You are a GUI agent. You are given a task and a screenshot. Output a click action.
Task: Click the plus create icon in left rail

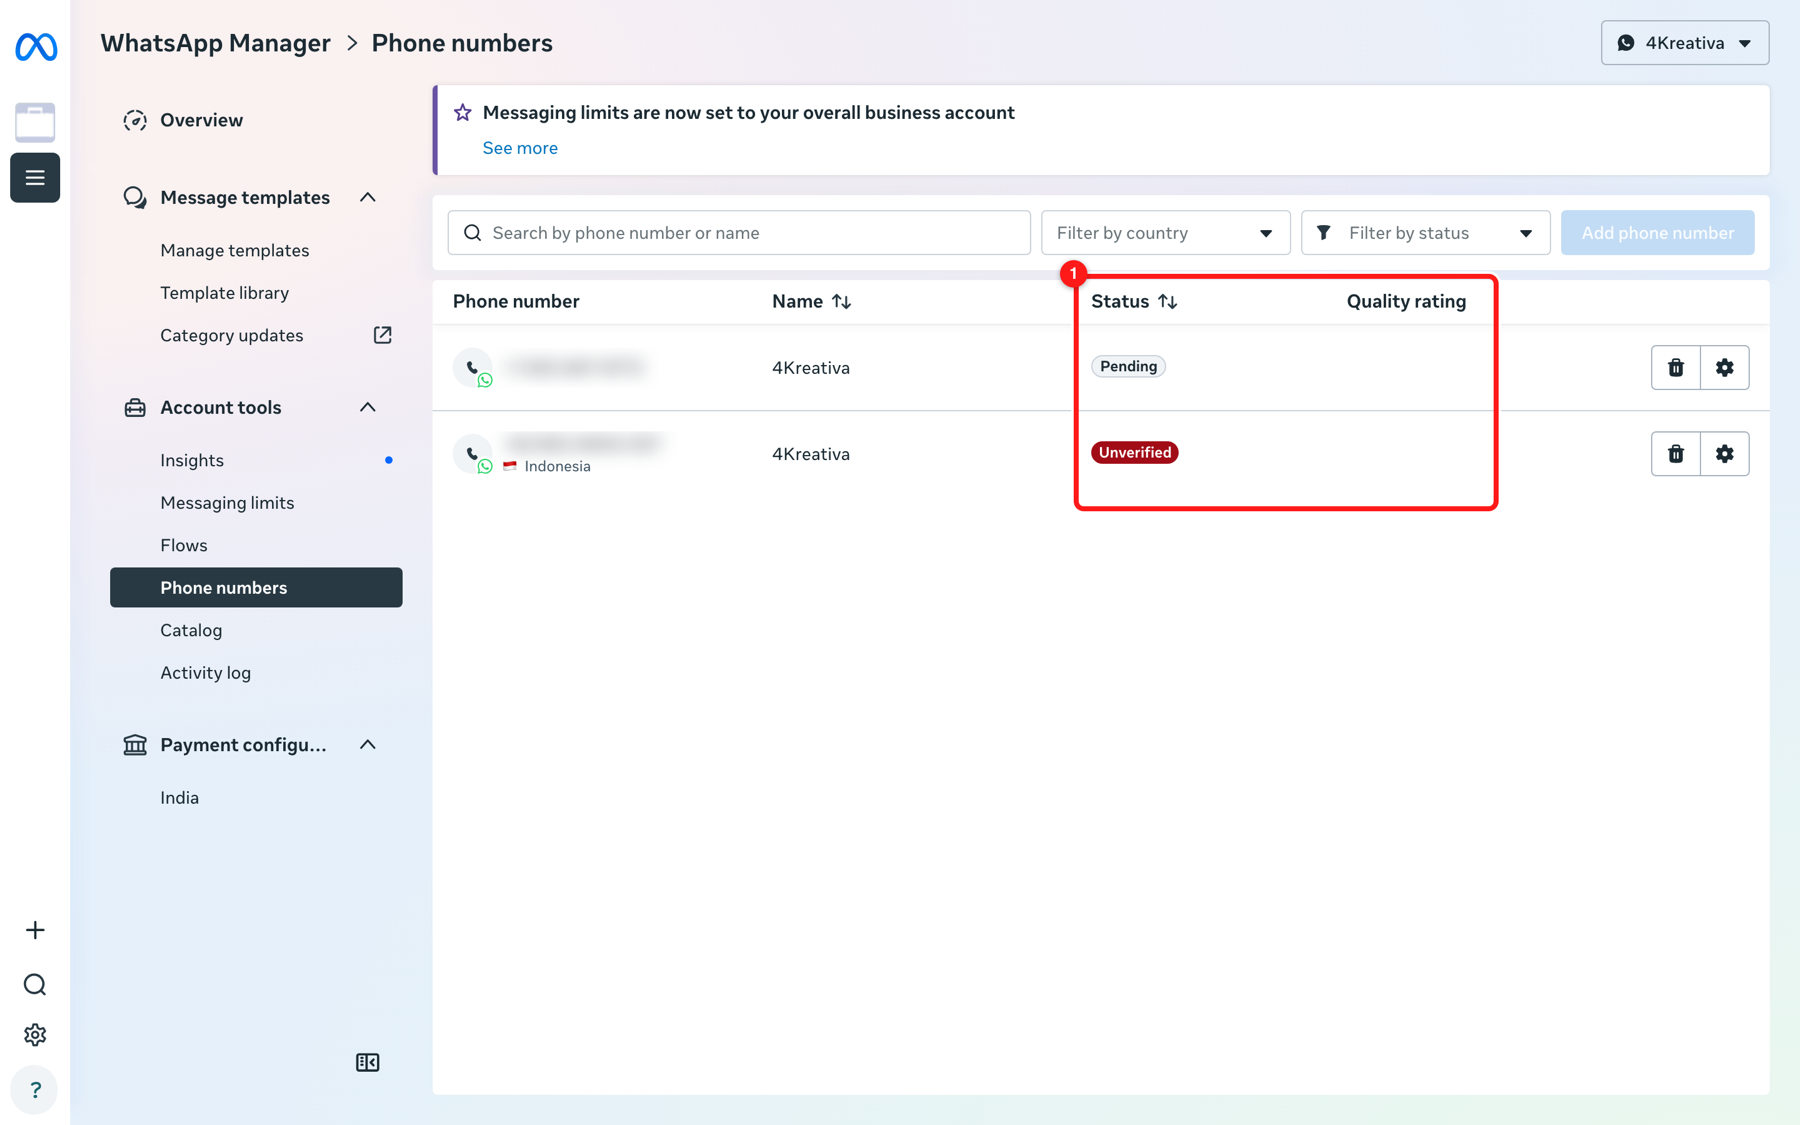click(x=35, y=930)
